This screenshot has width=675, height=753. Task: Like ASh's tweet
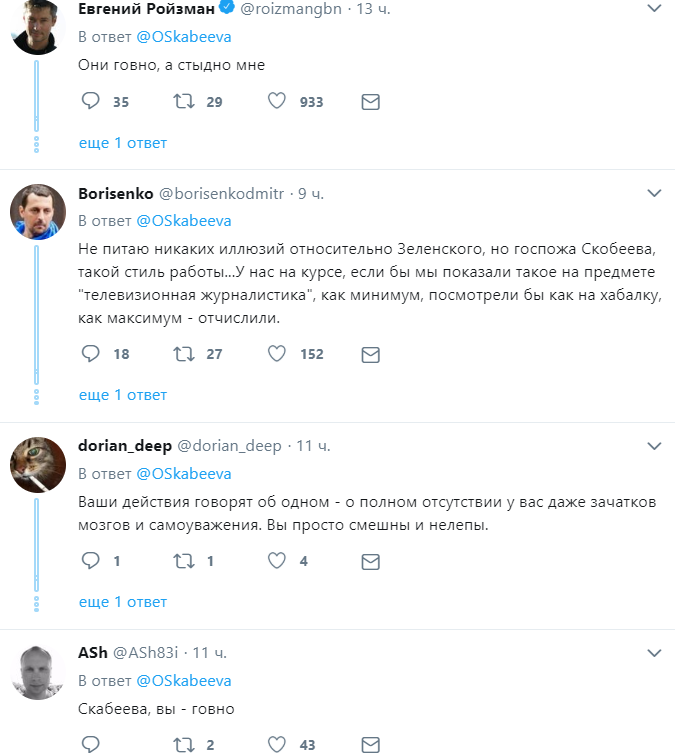[x=278, y=744]
